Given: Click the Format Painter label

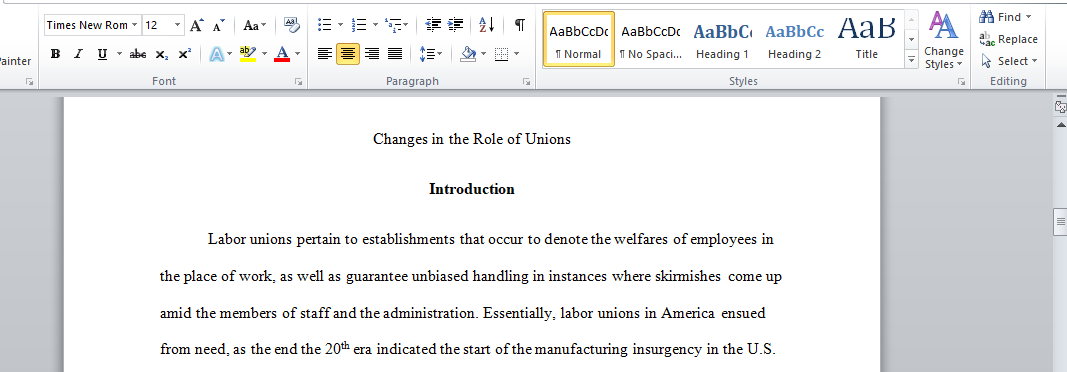Looking at the screenshot, I should click(15, 61).
